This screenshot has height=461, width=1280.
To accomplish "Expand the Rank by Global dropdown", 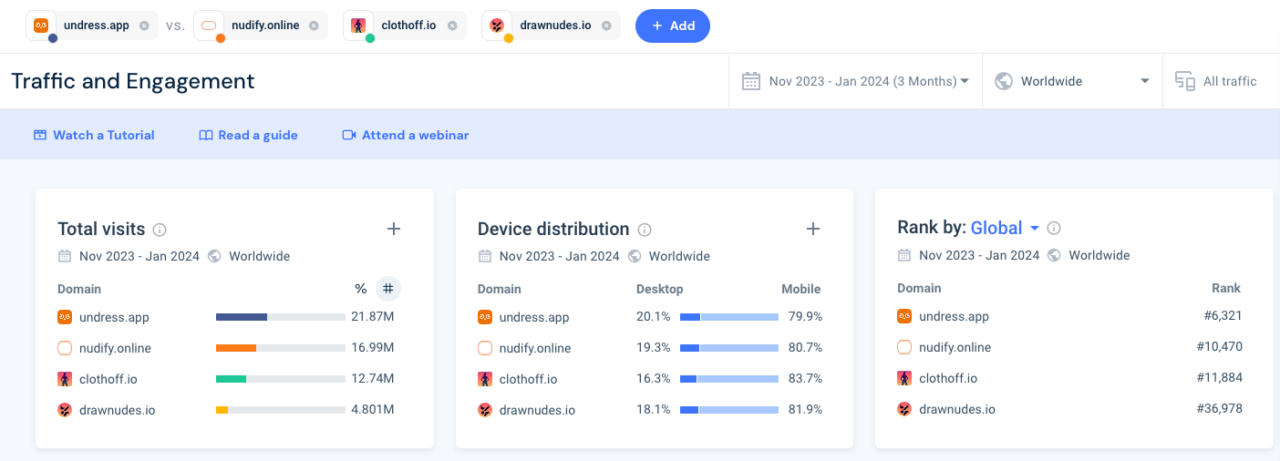I will point(1005,228).
